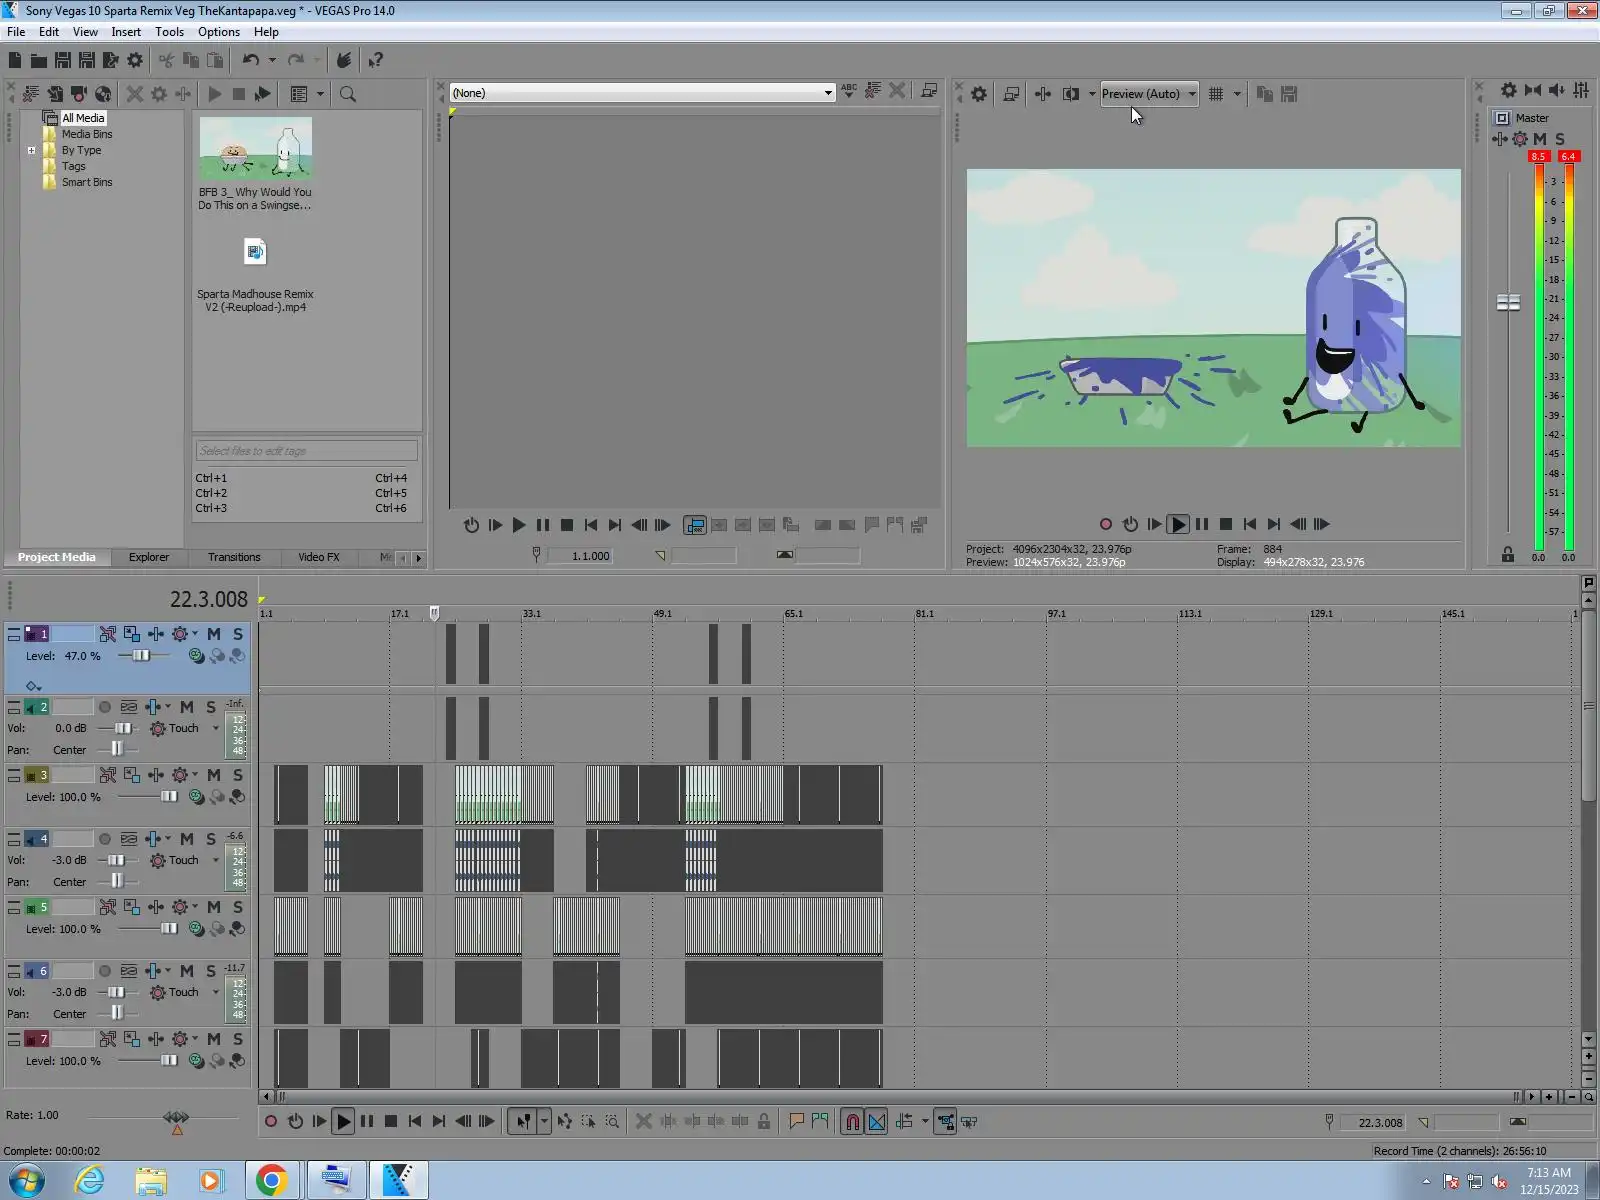
Task: Click the media tags input field
Action: tap(306, 451)
